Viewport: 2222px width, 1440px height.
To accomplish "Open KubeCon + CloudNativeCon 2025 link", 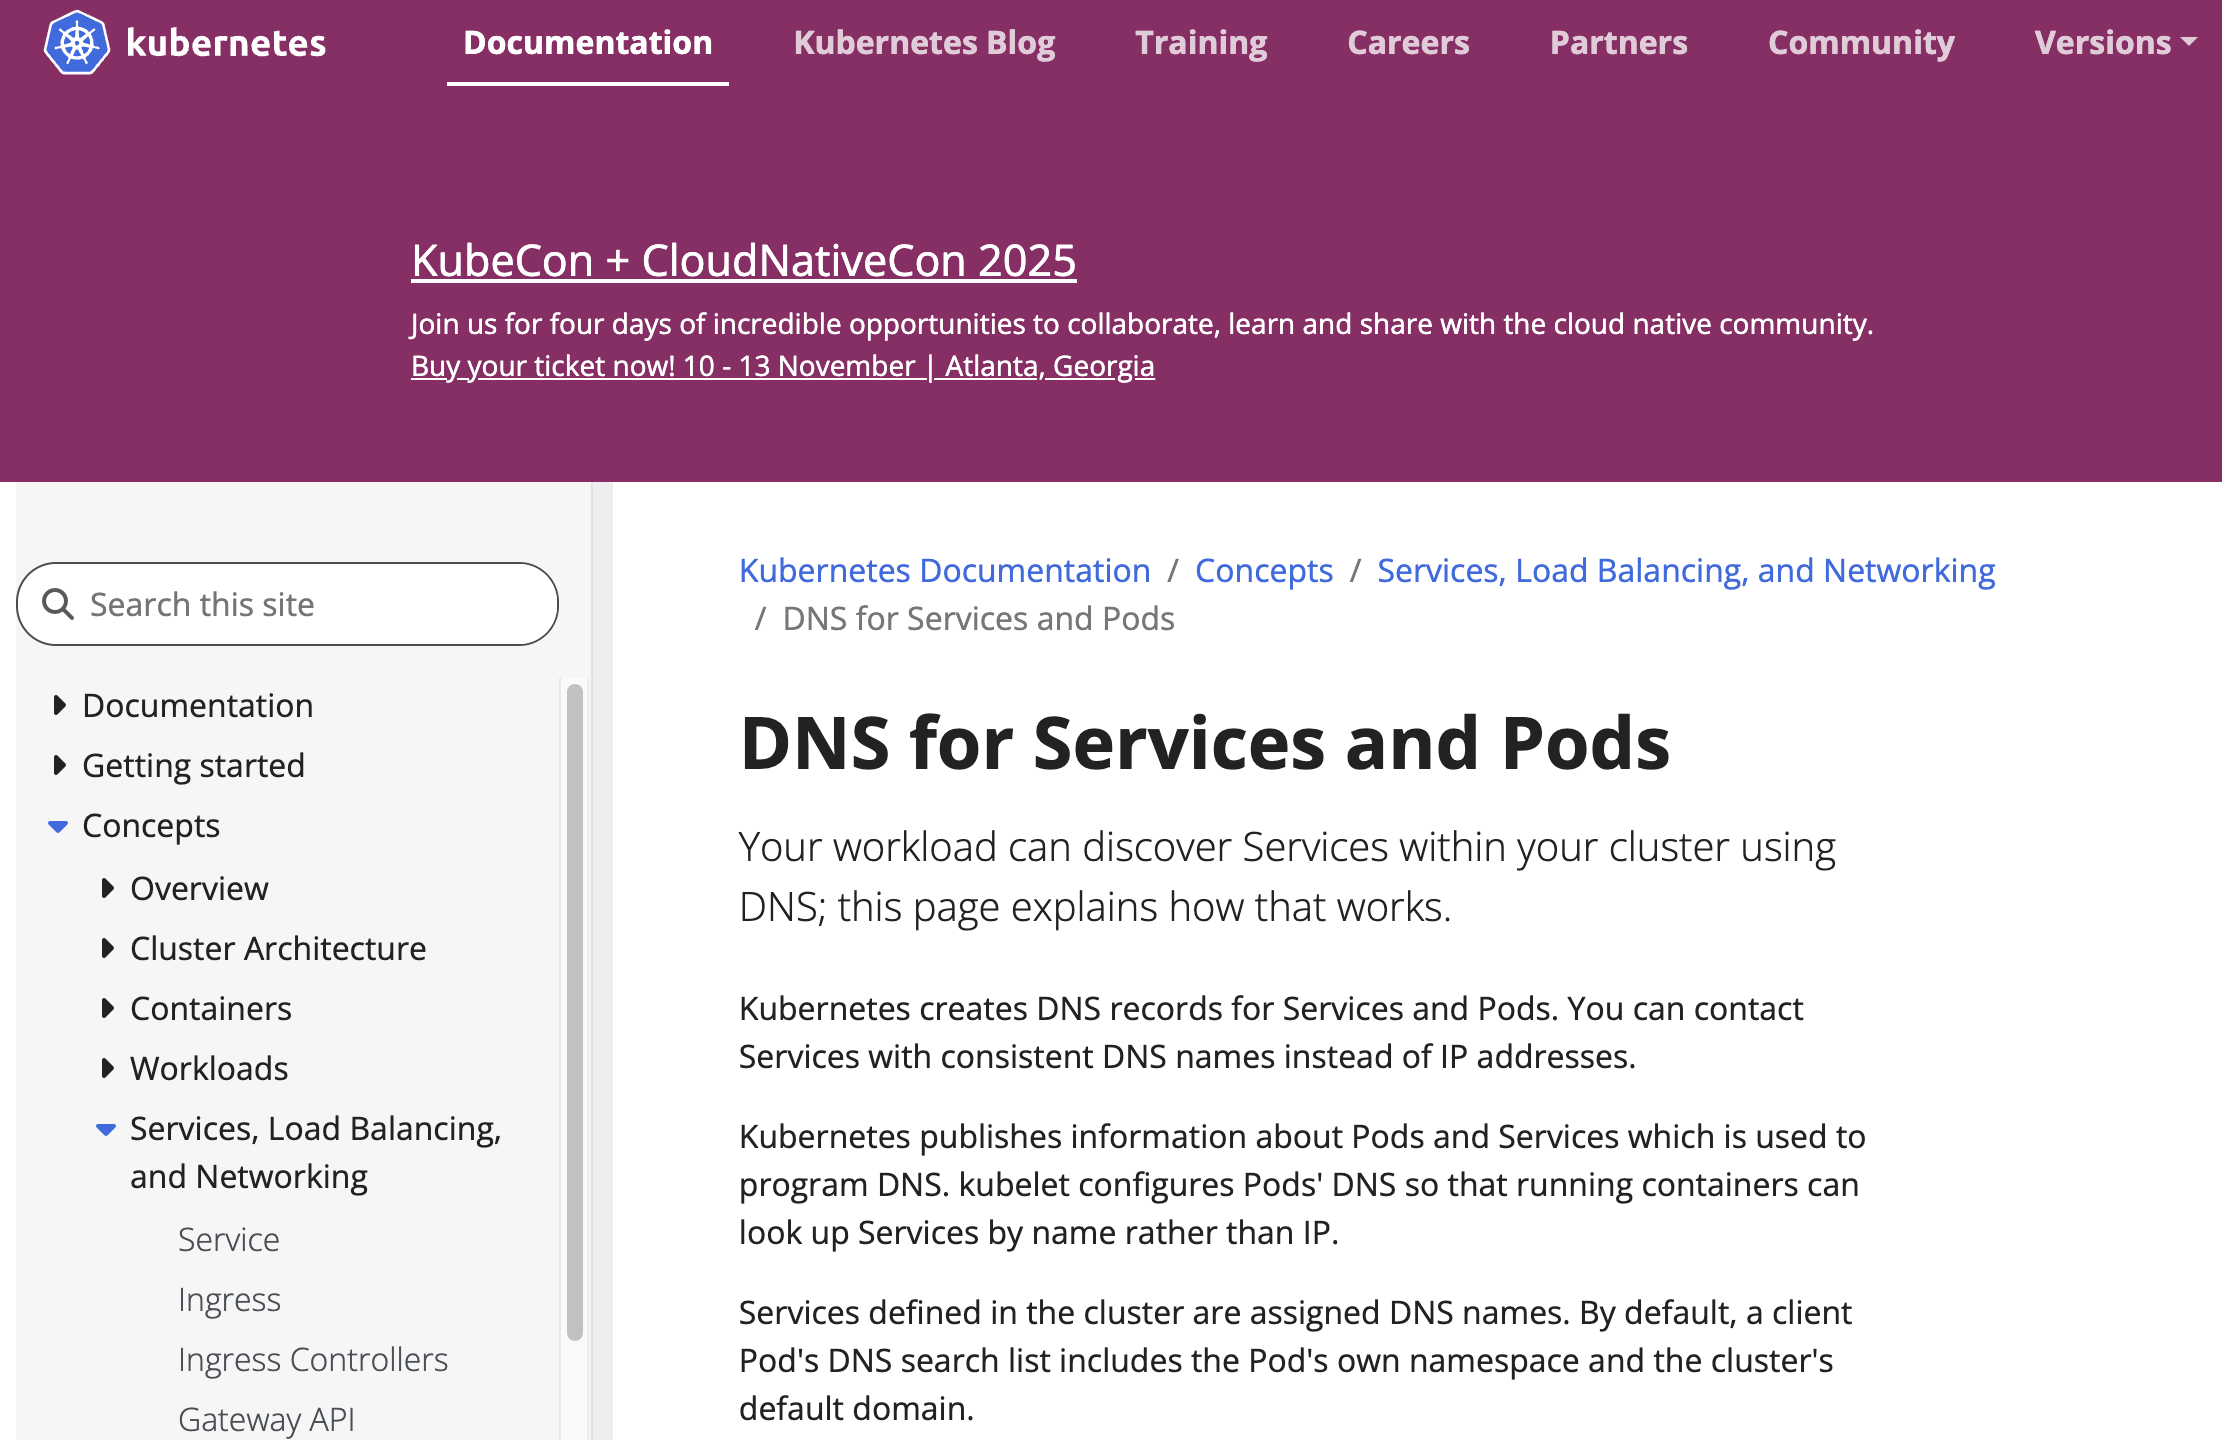I will point(743,261).
